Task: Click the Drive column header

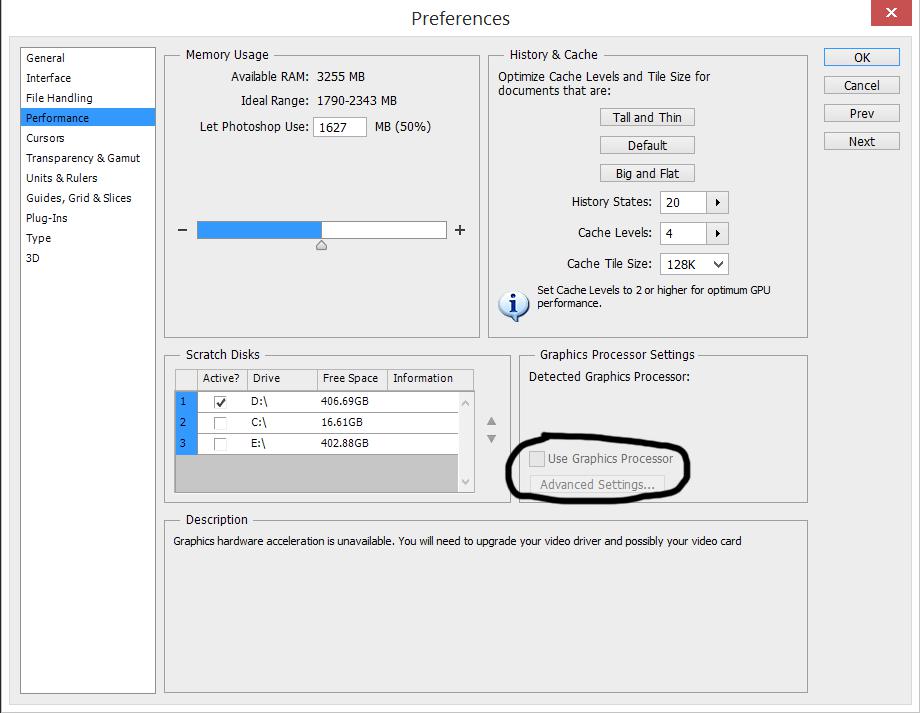Action: 282,379
